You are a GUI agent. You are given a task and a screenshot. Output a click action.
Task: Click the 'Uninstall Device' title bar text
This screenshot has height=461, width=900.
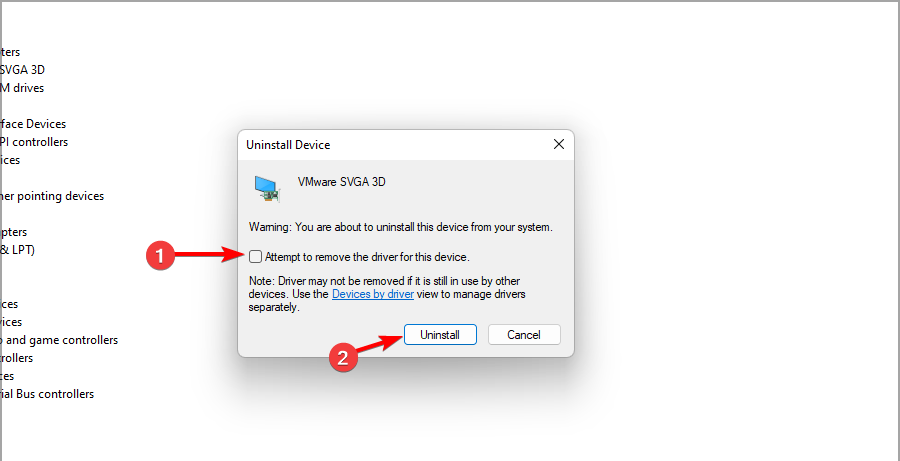point(288,145)
